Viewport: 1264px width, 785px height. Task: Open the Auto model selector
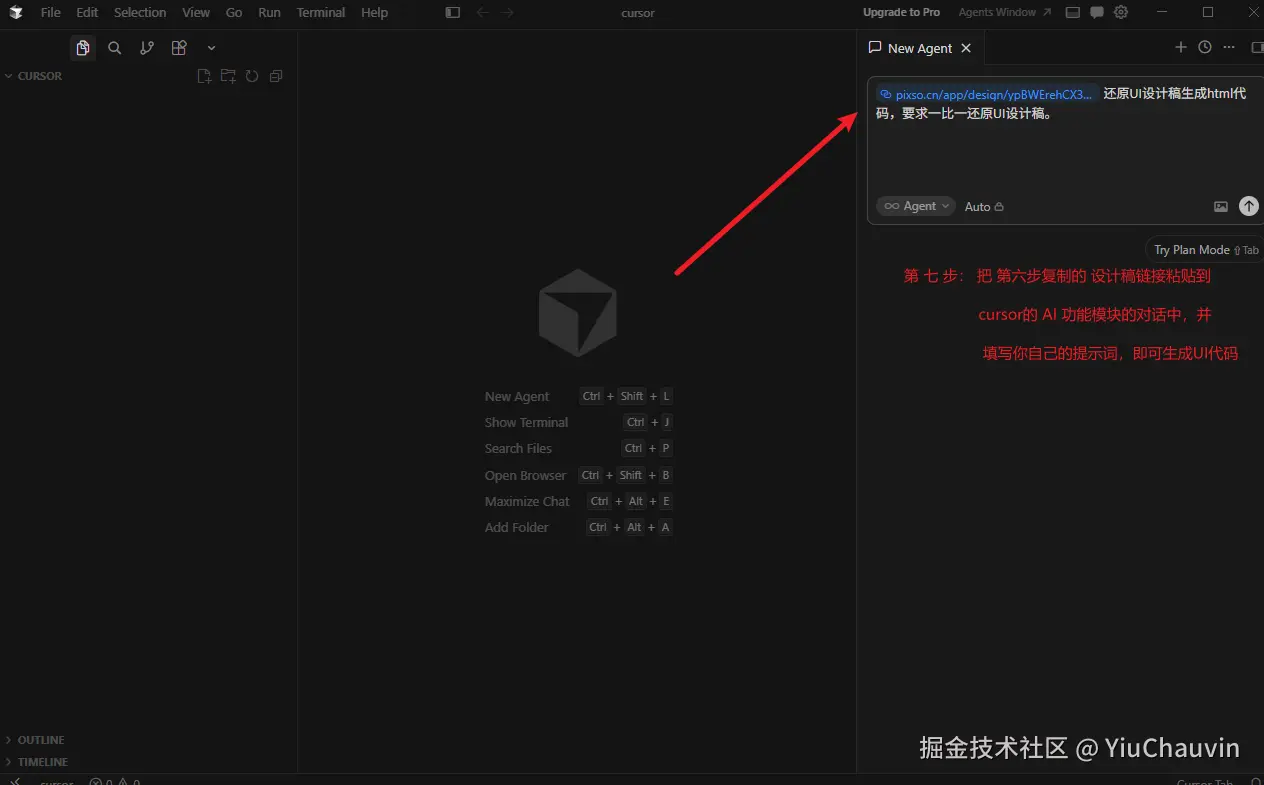(x=984, y=207)
